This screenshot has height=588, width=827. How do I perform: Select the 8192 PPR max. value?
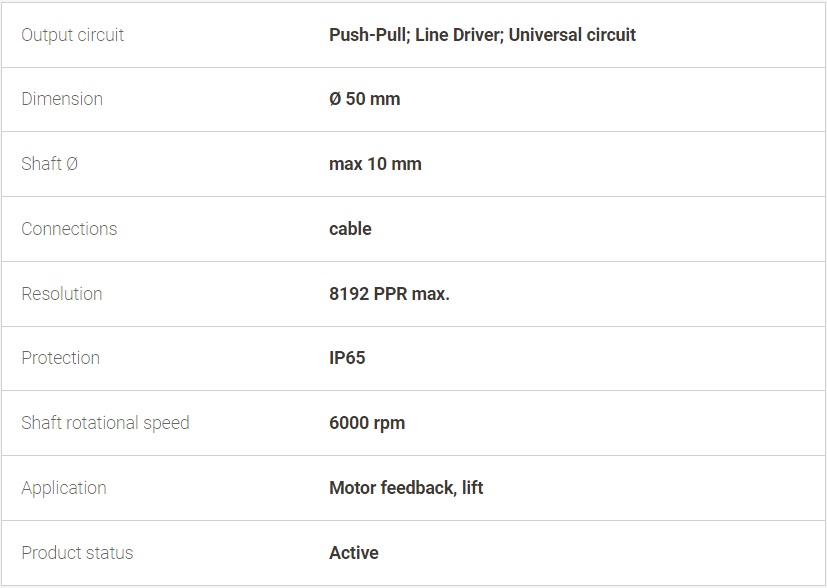point(389,294)
